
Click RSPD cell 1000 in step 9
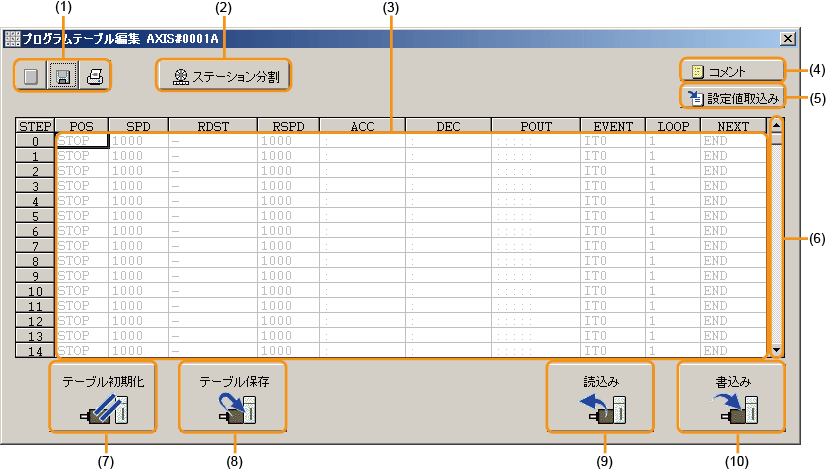coord(289,276)
